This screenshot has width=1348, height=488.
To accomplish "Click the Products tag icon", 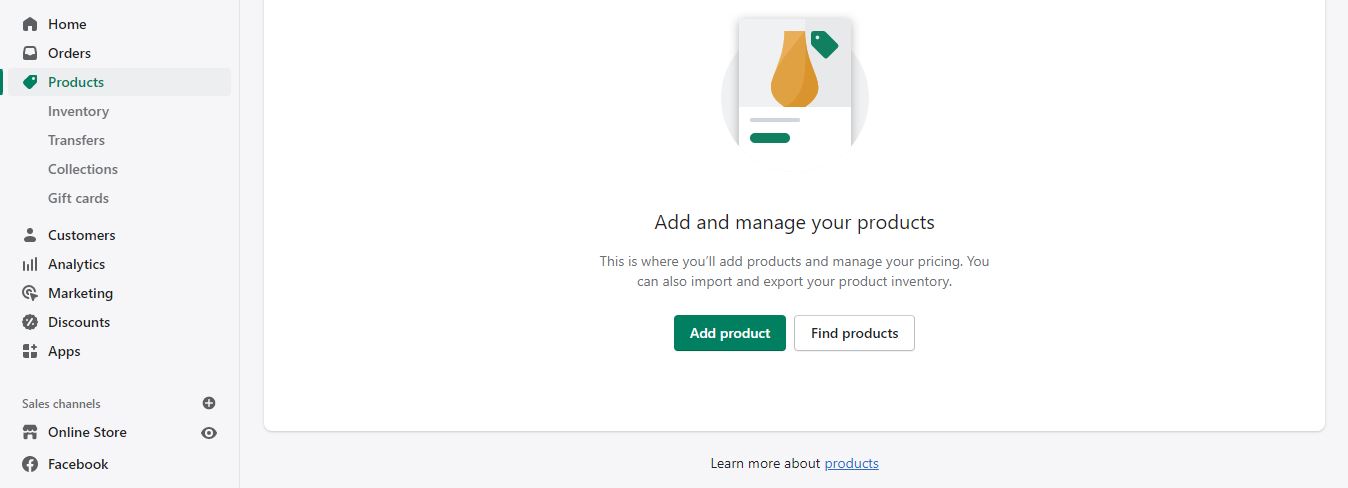I will (x=30, y=82).
